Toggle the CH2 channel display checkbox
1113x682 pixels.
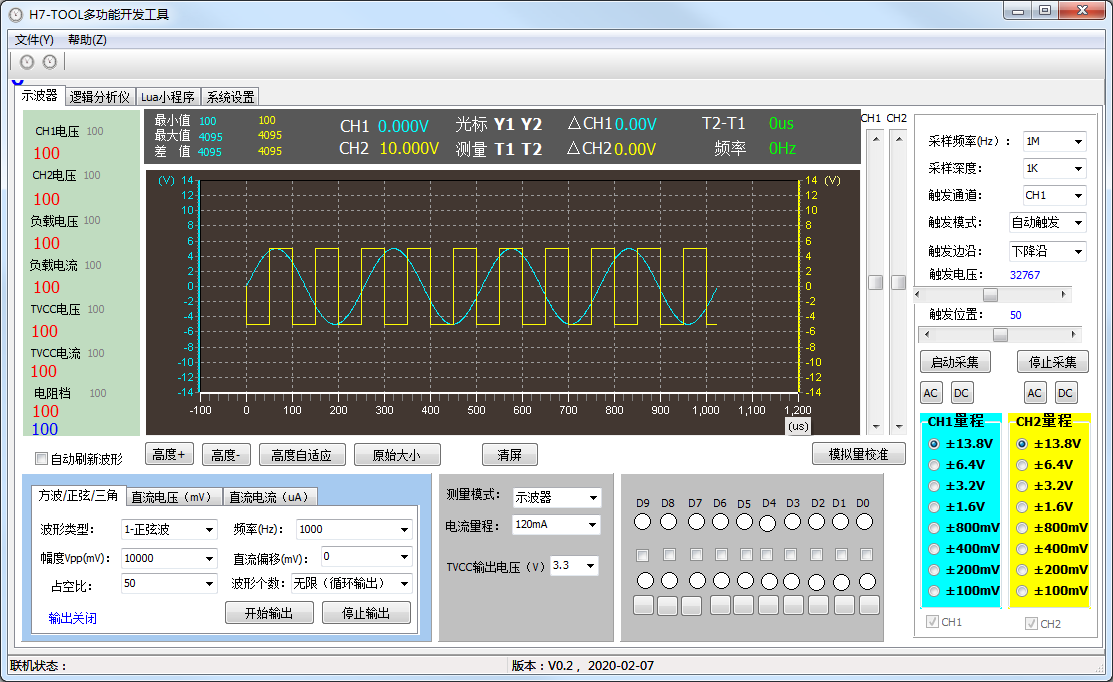(x=1031, y=624)
